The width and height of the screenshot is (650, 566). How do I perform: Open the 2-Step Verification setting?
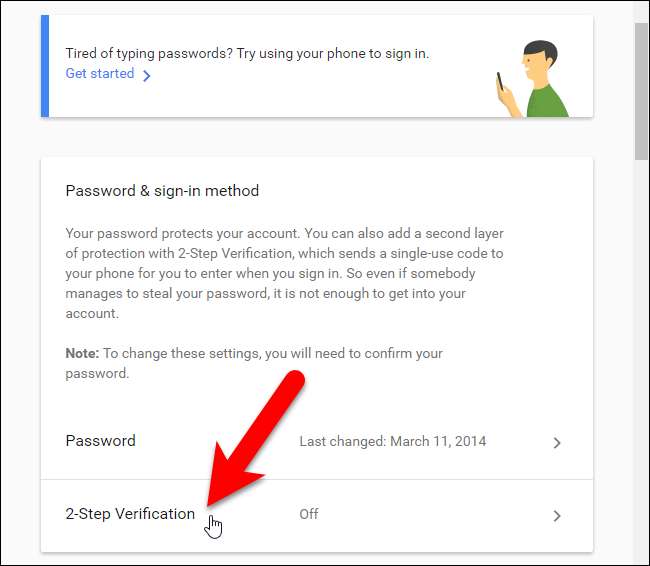pyautogui.click(x=130, y=514)
